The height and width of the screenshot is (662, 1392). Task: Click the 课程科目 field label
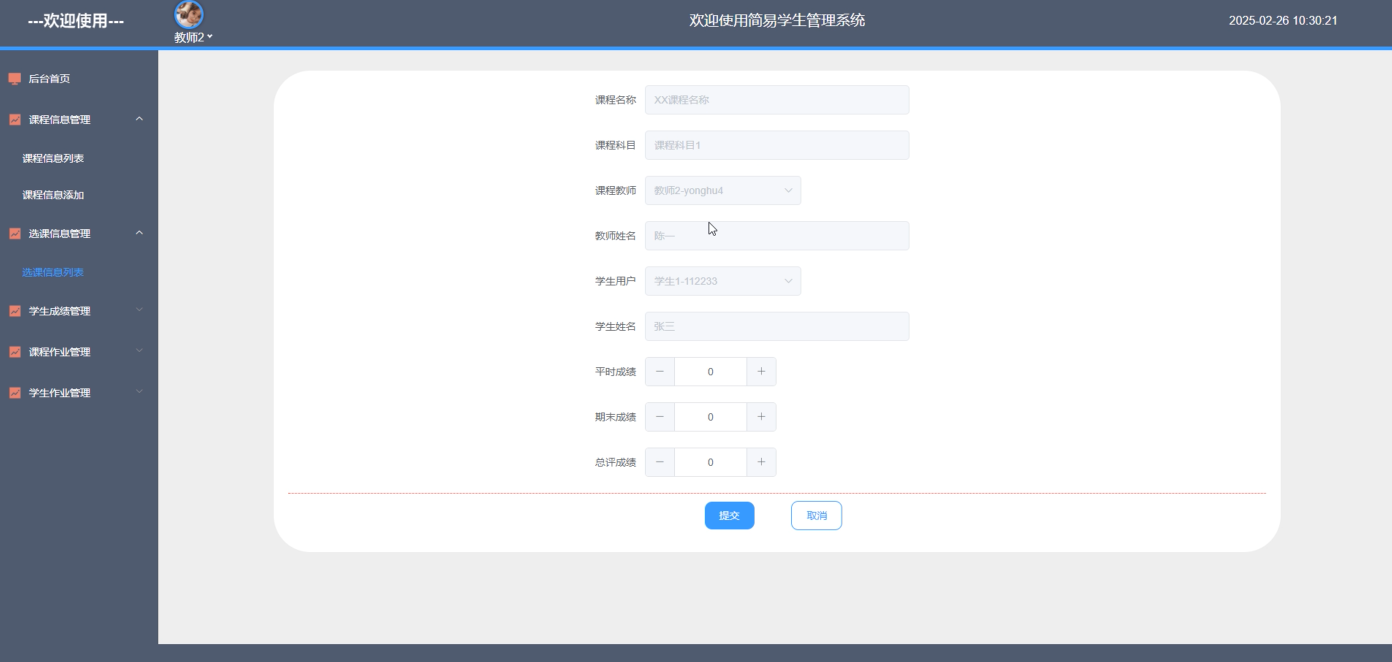[x=615, y=145]
